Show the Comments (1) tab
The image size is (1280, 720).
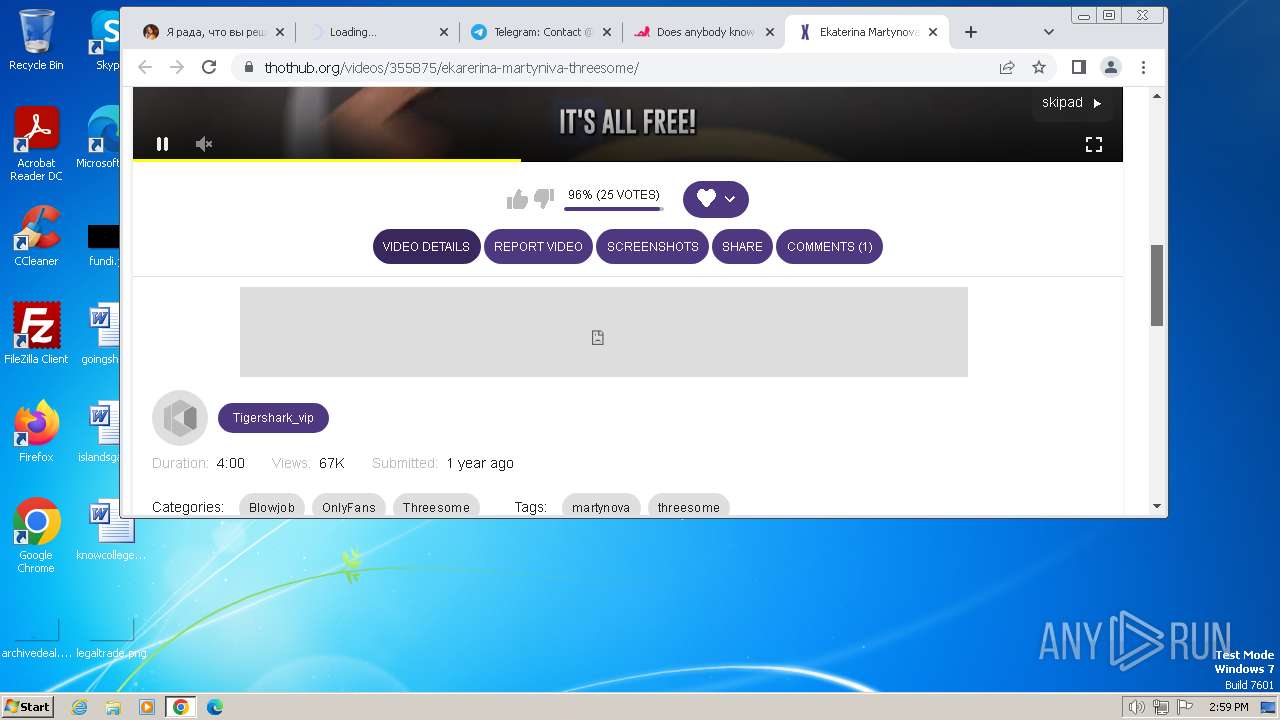coord(829,247)
